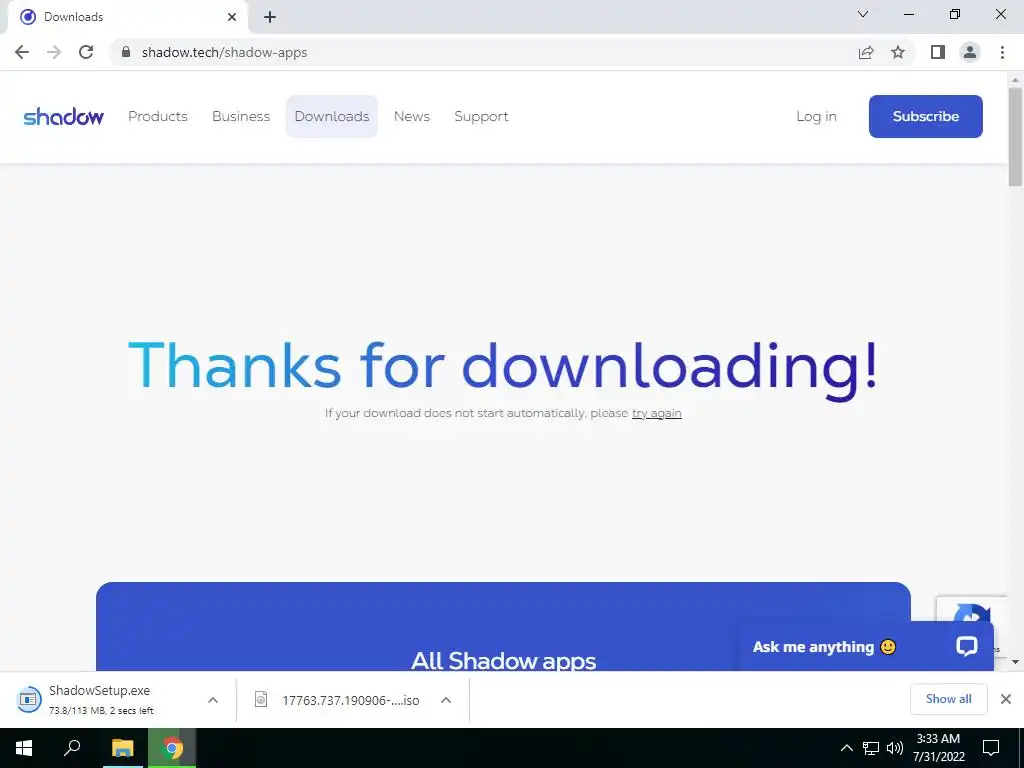Click the scrollbar down arrow

[x=1016, y=662]
